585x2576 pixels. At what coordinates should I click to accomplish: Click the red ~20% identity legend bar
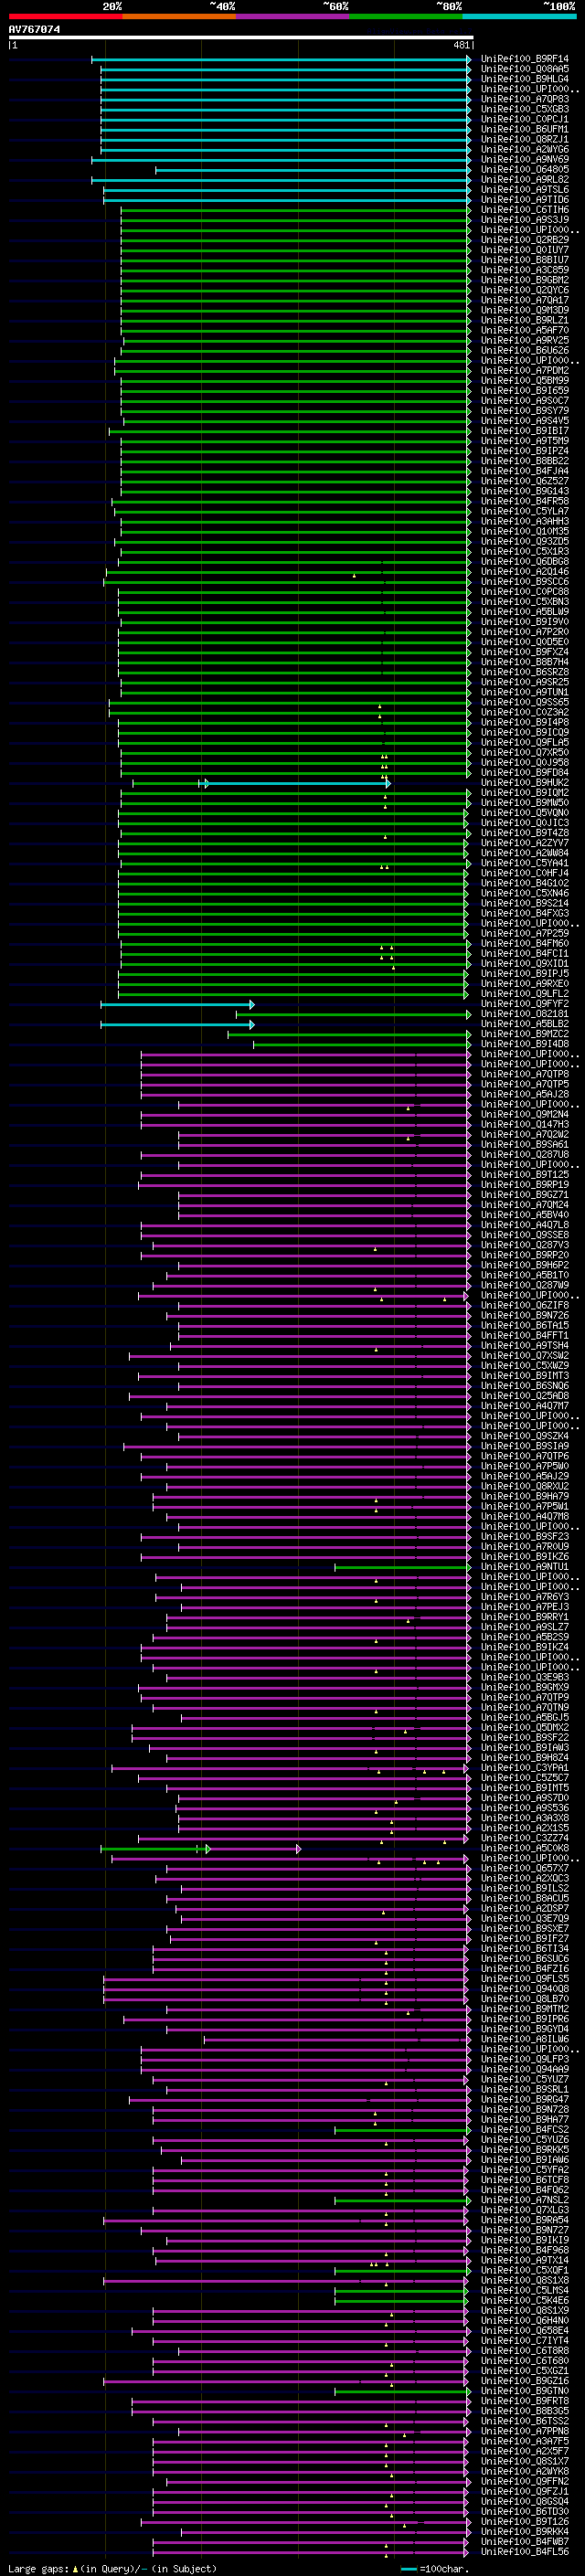pyautogui.click(x=65, y=16)
